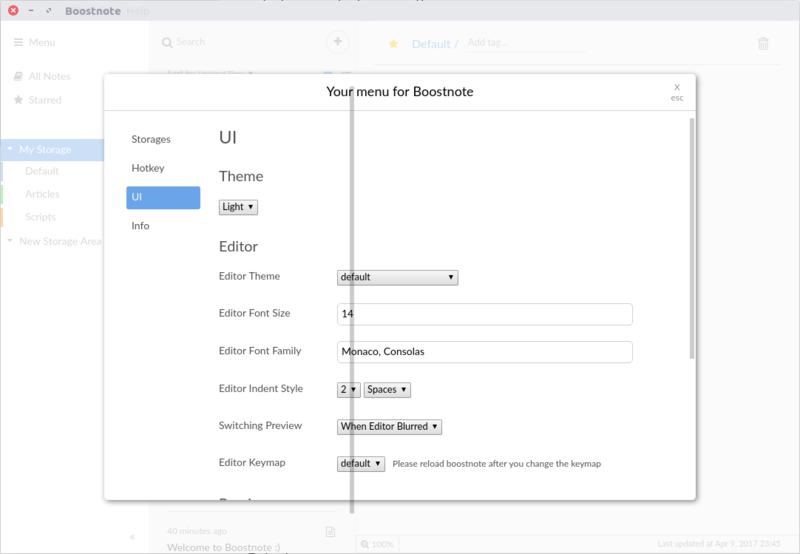Click the note document icon in list

pyautogui.click(x=331, y=532)
